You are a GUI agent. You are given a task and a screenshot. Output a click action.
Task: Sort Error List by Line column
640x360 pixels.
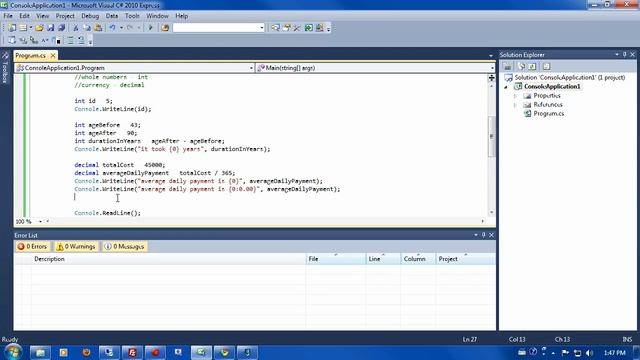pyautogui.click(x=383, y=259)
